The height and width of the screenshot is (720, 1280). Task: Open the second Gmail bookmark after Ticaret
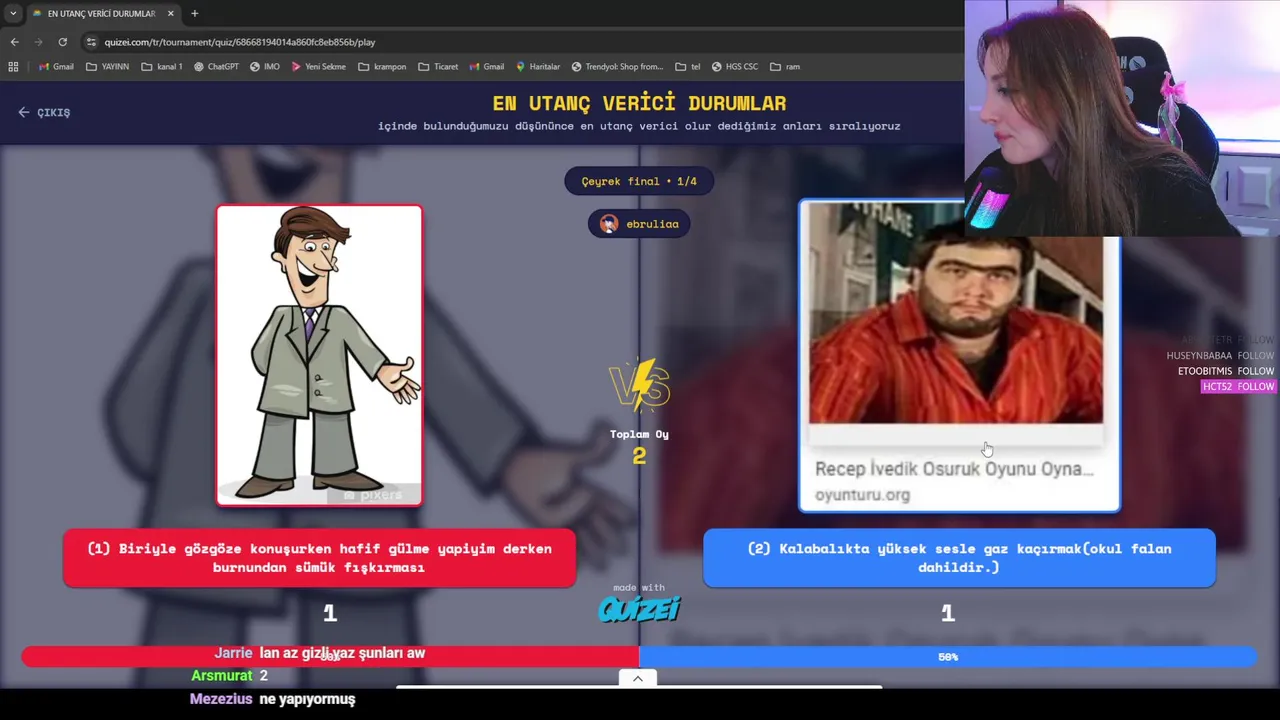487,67
